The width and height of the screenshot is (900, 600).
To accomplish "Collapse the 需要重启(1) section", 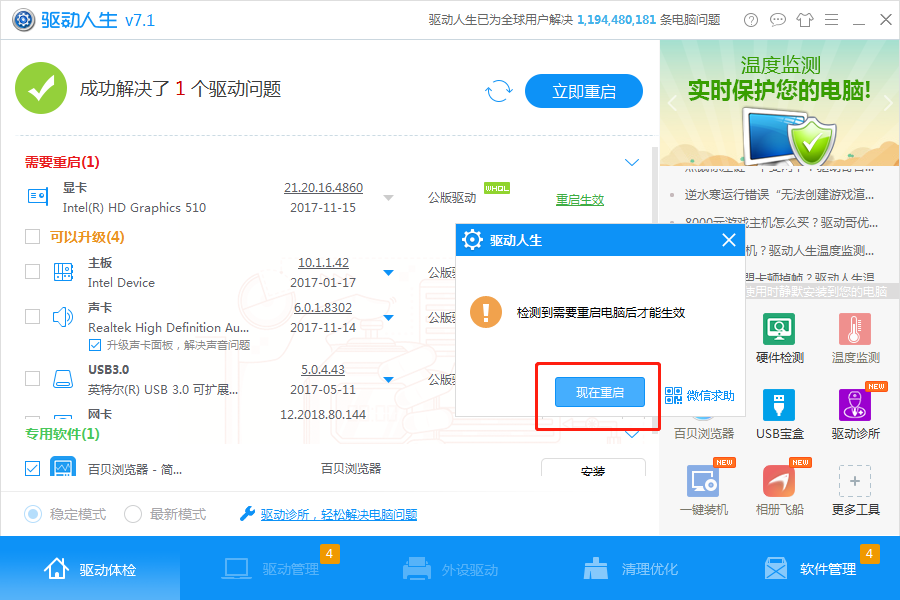I will [631, 161].
